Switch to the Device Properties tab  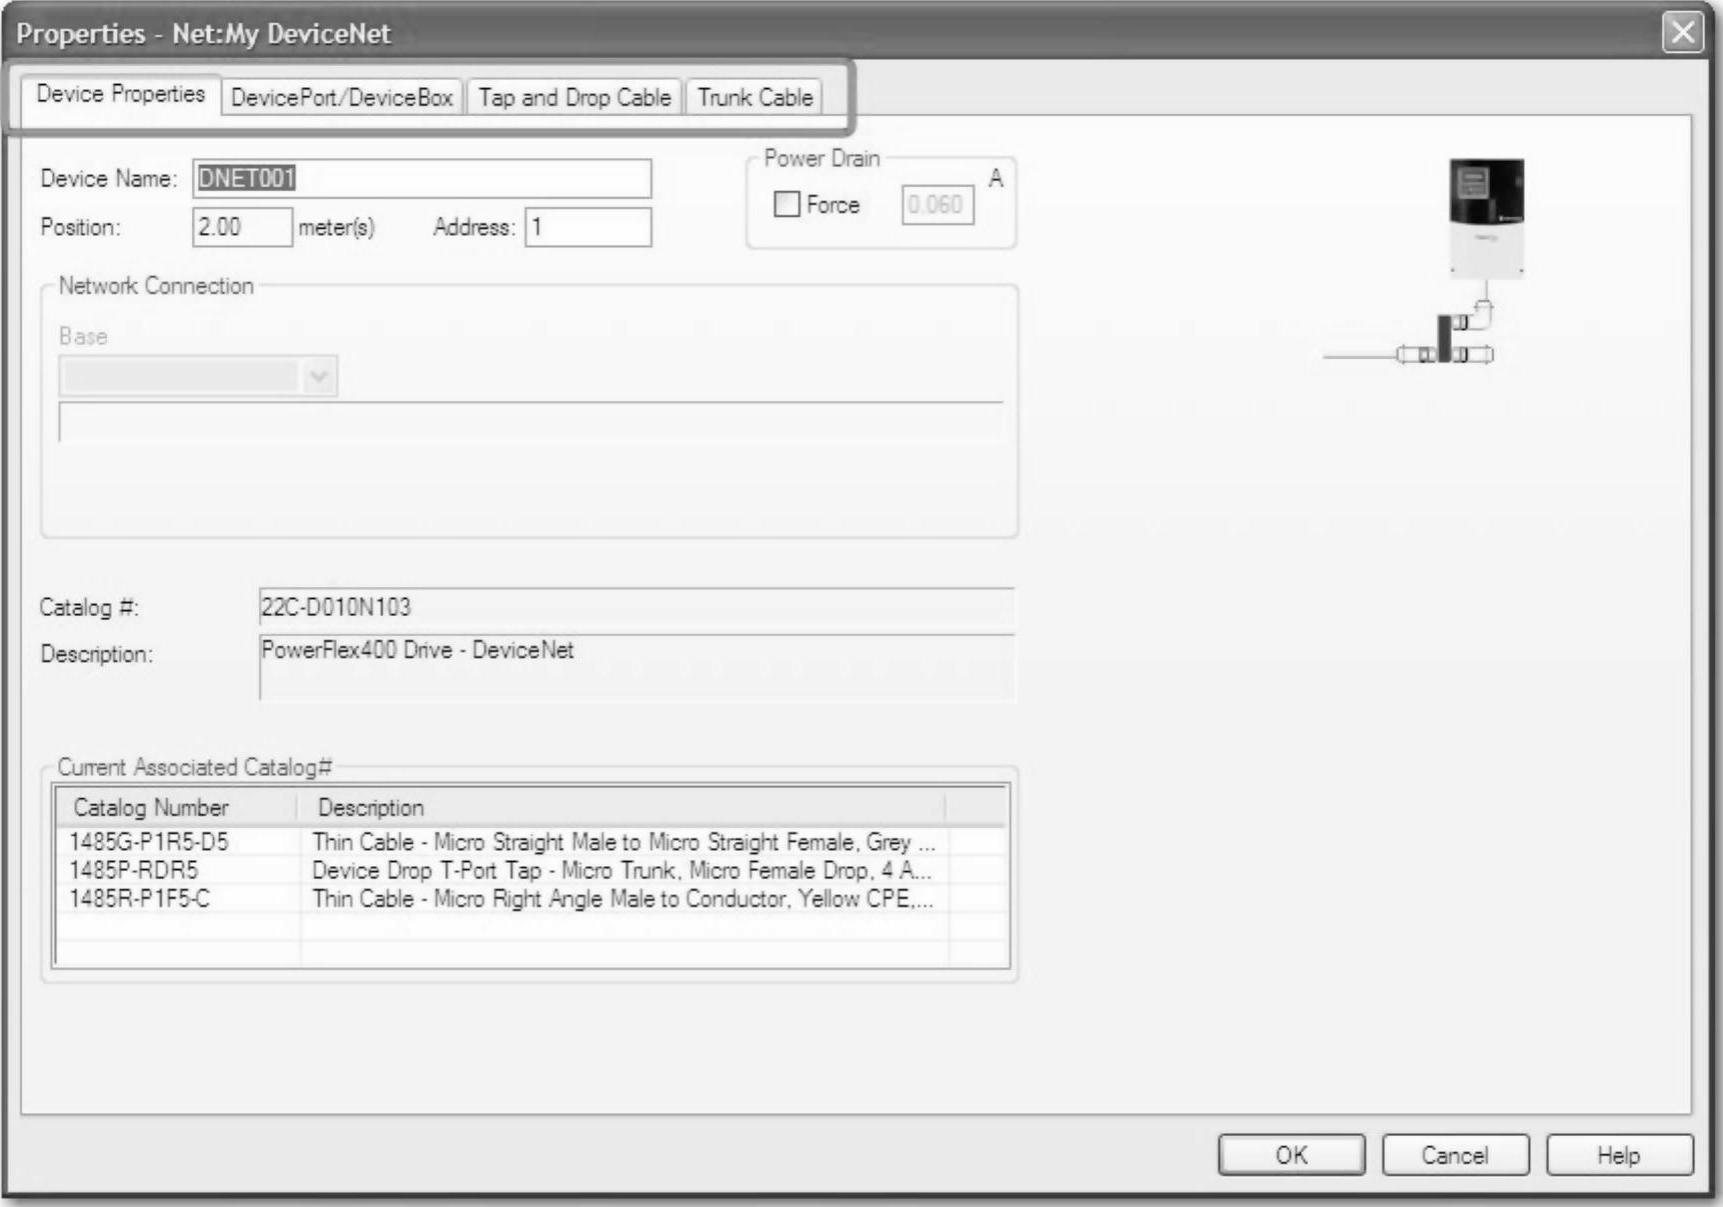[x=120, y=94]
